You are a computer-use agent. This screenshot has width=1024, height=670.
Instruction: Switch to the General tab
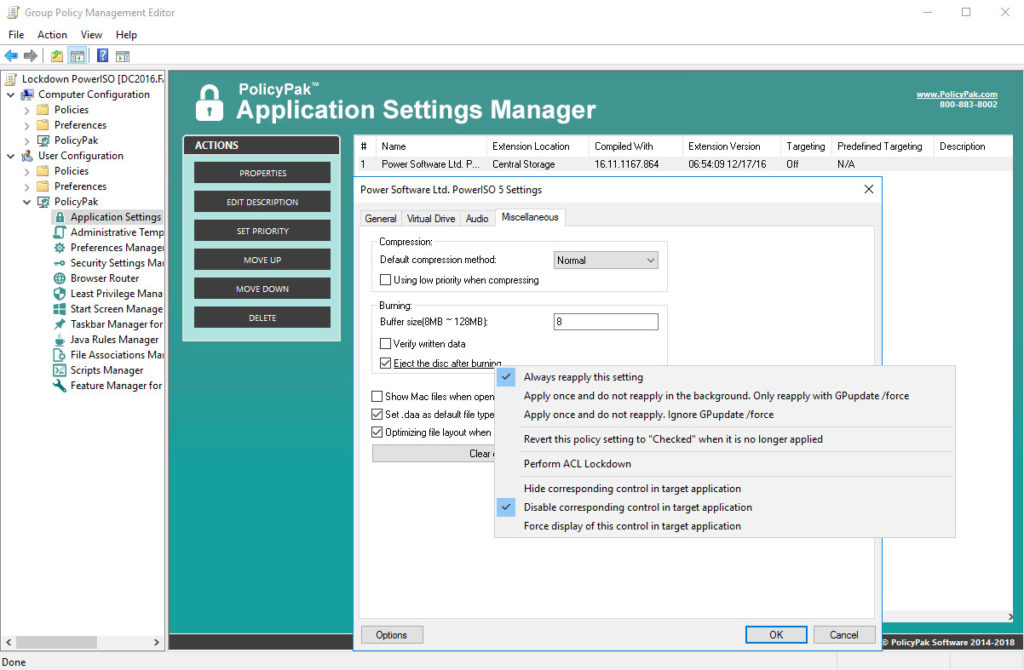pos(380,219)
